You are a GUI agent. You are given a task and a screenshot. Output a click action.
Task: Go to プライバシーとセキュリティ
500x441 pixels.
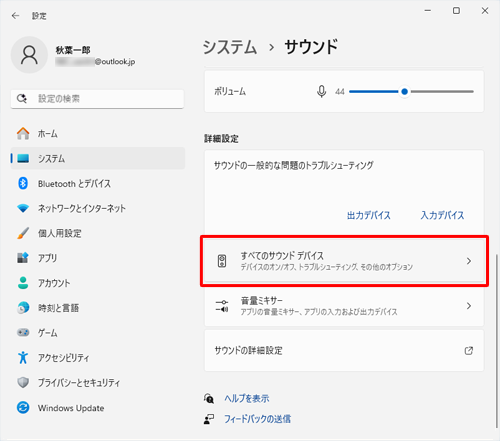tap(98, 382)
